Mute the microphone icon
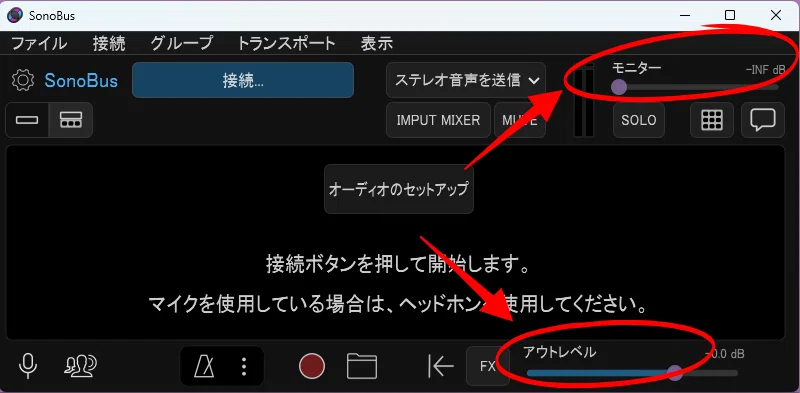This screenshot has width=800, height=393. point(28,365)
